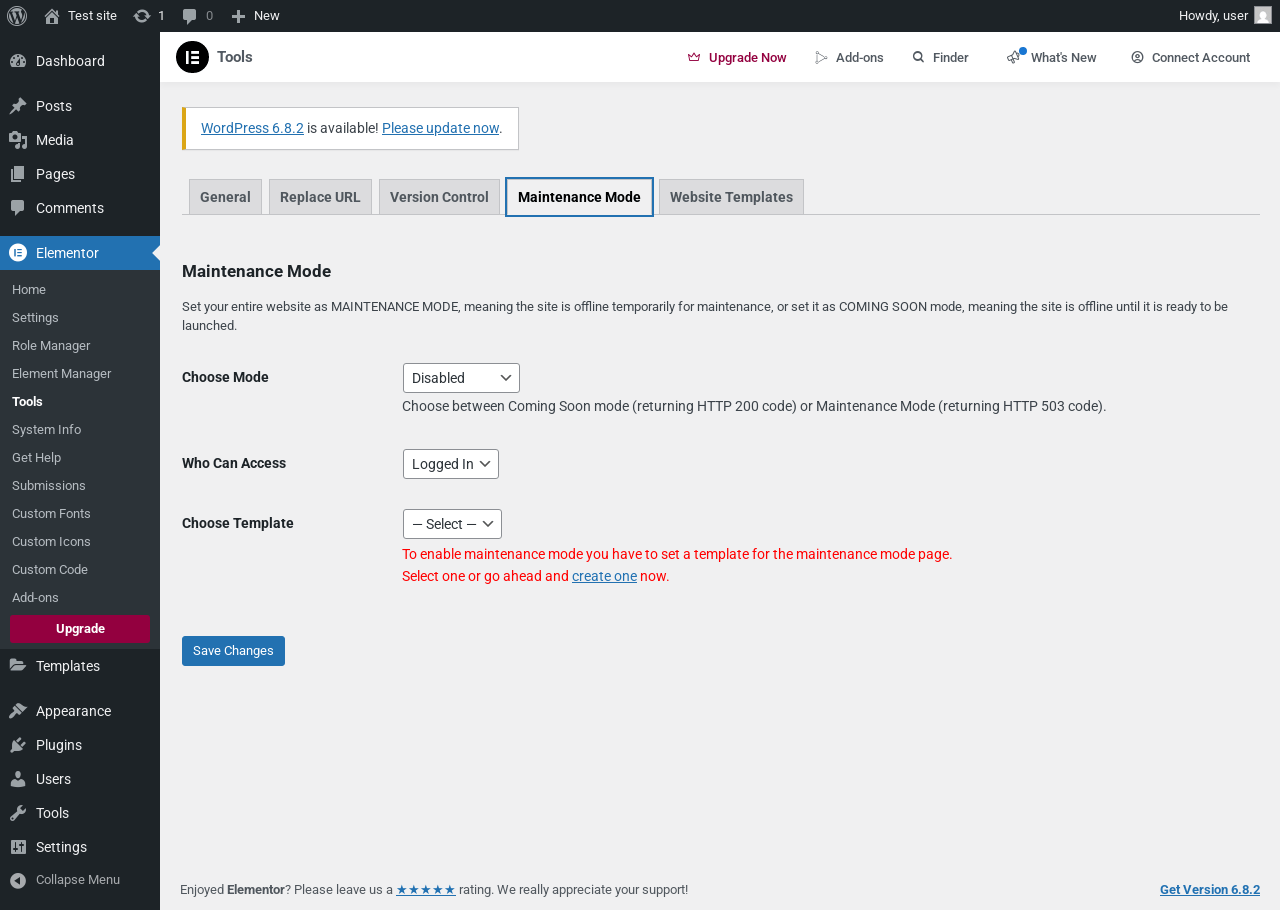The width and height of the screenshot is (1280, 910).
Task: Click the What's New megaphone icon
Action: pos(1015,57)
